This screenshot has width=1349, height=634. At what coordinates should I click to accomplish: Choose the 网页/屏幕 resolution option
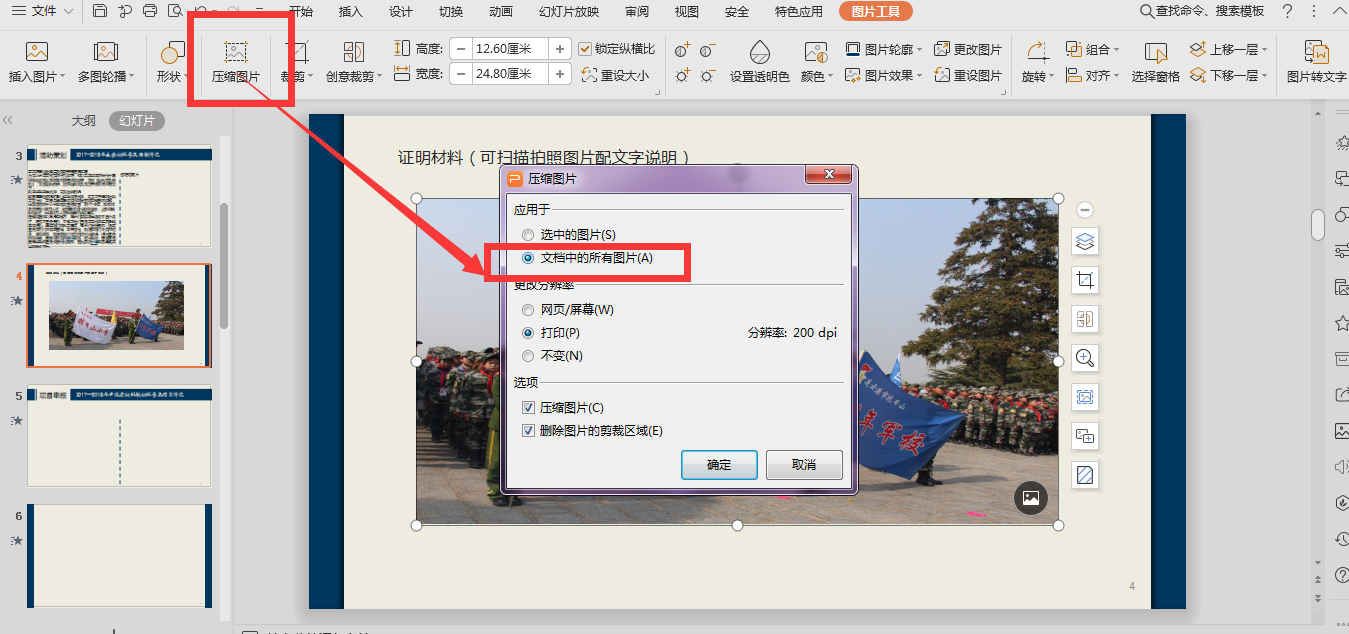529,310
